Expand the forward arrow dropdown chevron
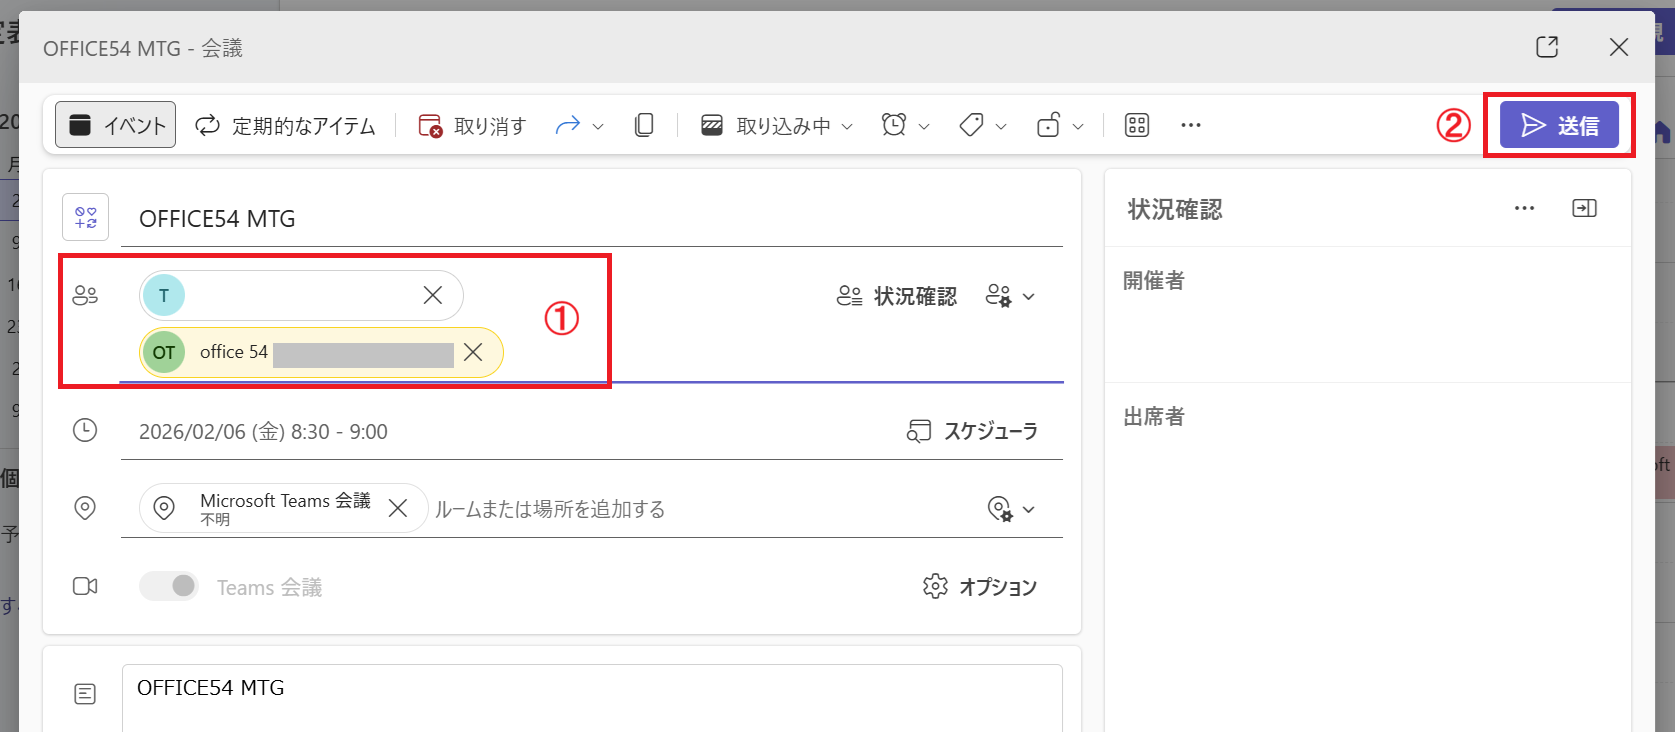 [598, 126]
